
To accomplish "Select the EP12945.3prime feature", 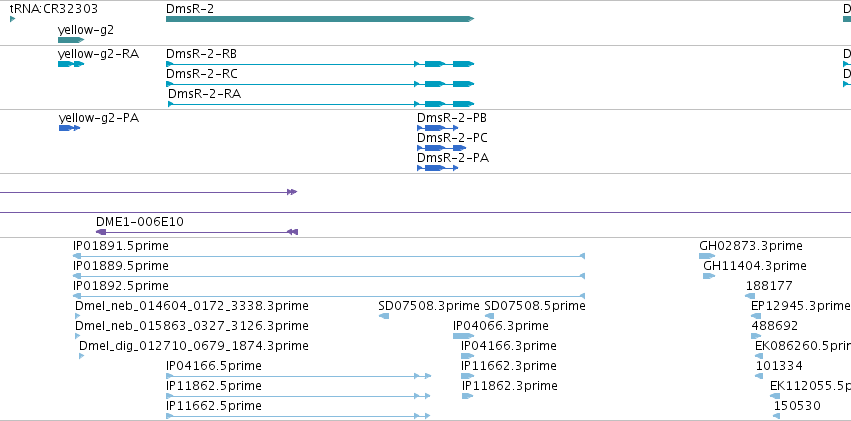I will pyautogui.click(x=756, y=316).
